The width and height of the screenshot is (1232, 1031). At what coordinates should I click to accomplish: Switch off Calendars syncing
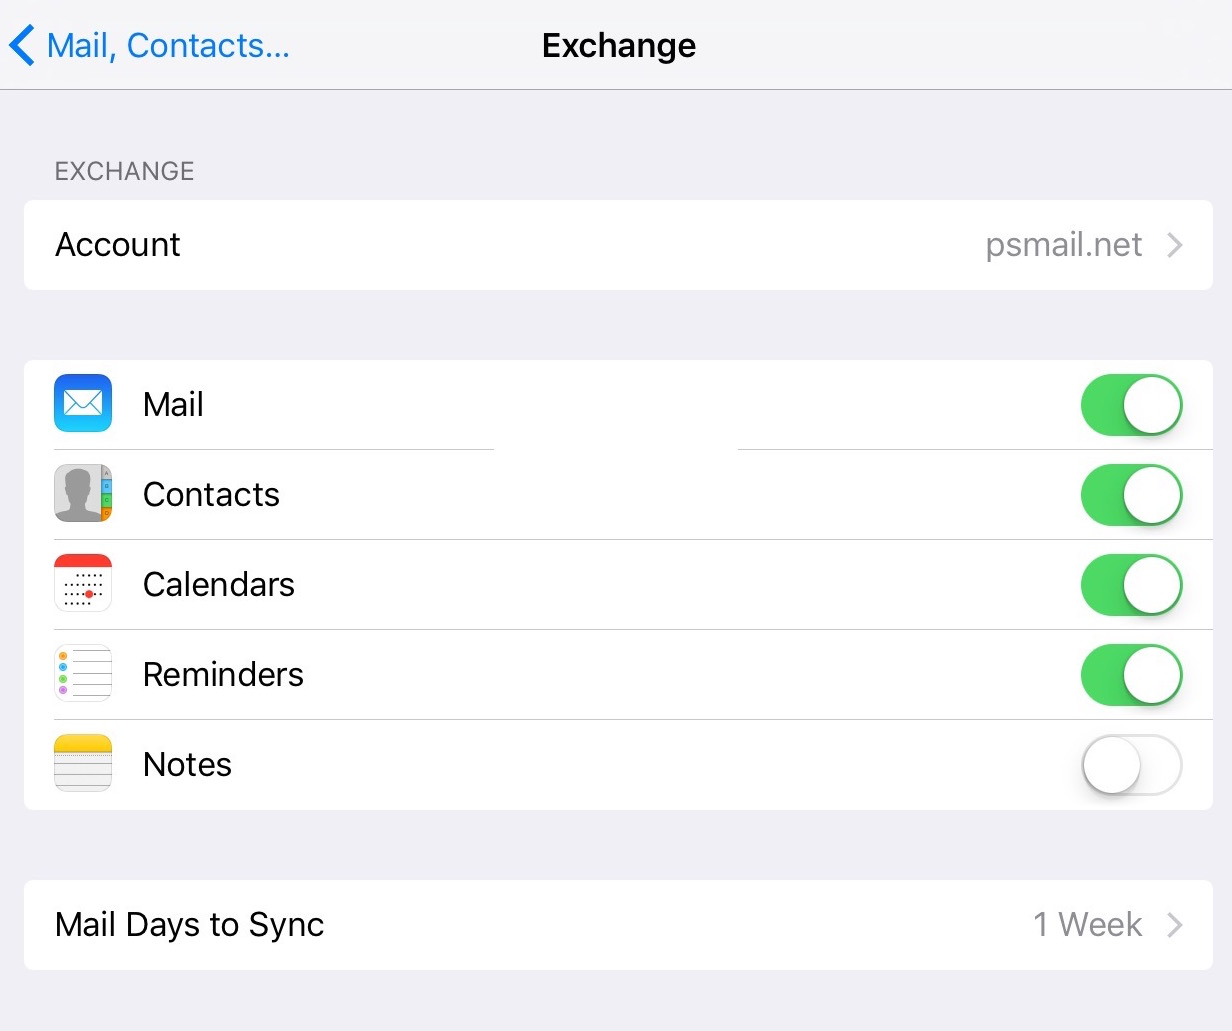pyautogui.click(x=1131, y=585)
